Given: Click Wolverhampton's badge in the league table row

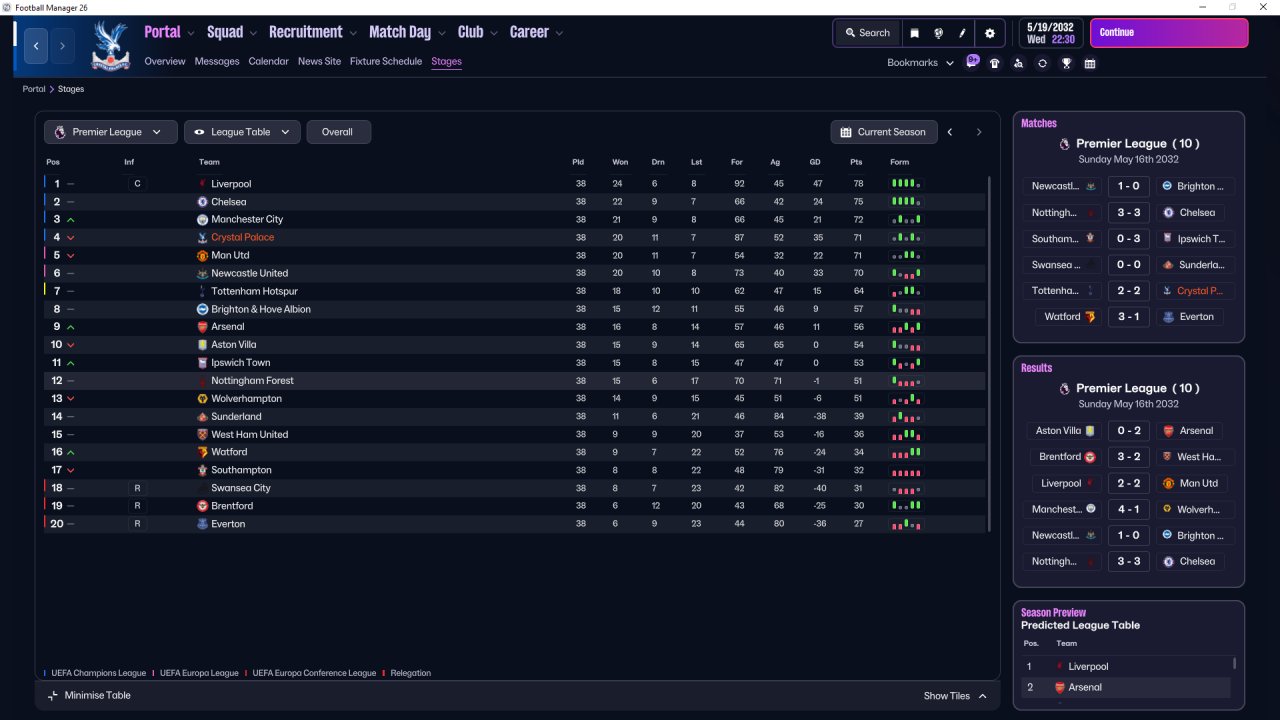Looking at the screenshot, I should coord(203,399).
